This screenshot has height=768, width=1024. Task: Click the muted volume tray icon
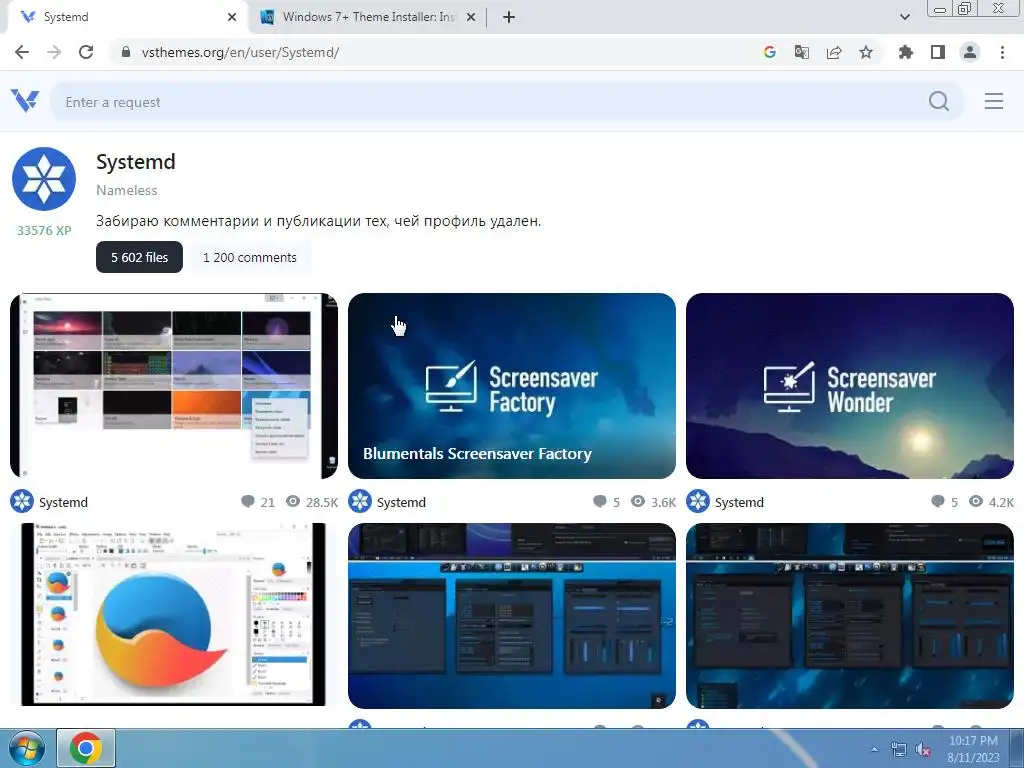pyautogui.click(x=923, y=749)
